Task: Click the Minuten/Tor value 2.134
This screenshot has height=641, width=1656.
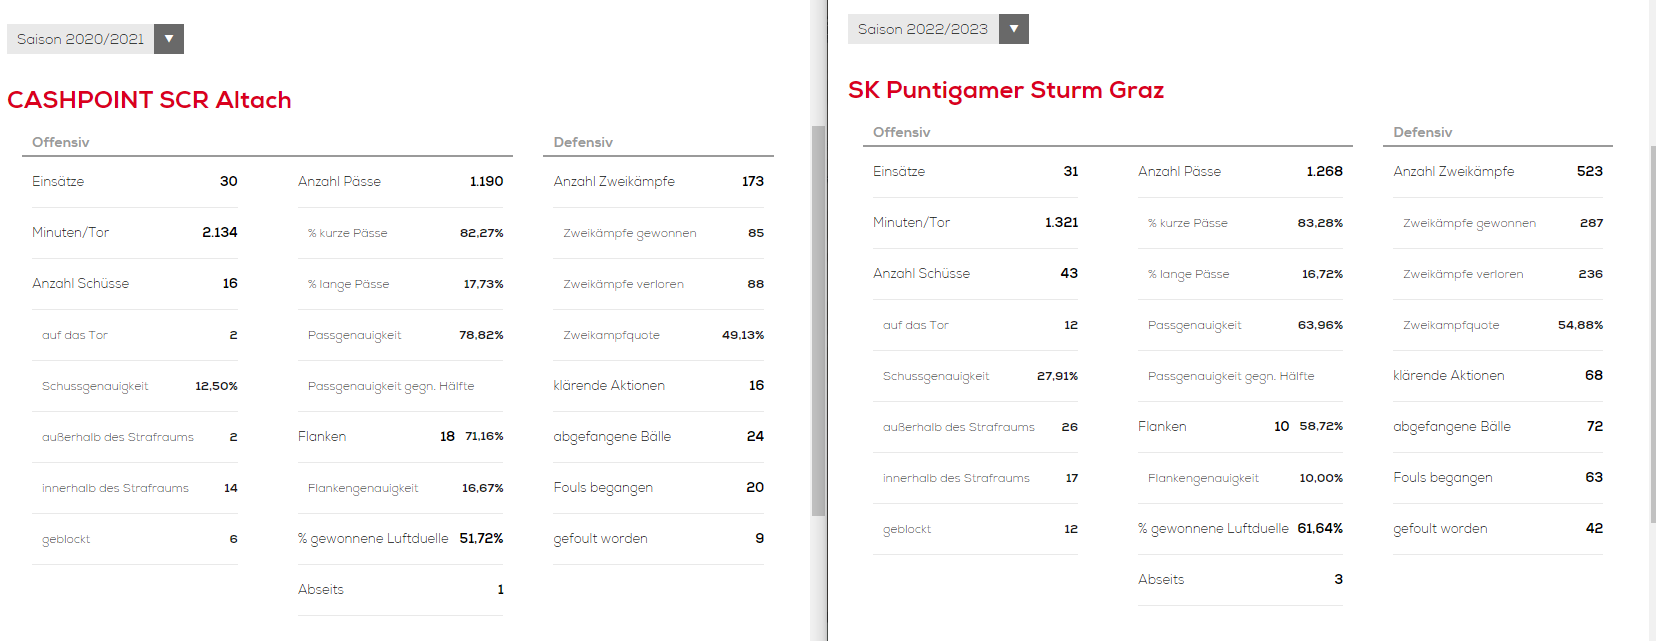Action: tap(220, 232)
